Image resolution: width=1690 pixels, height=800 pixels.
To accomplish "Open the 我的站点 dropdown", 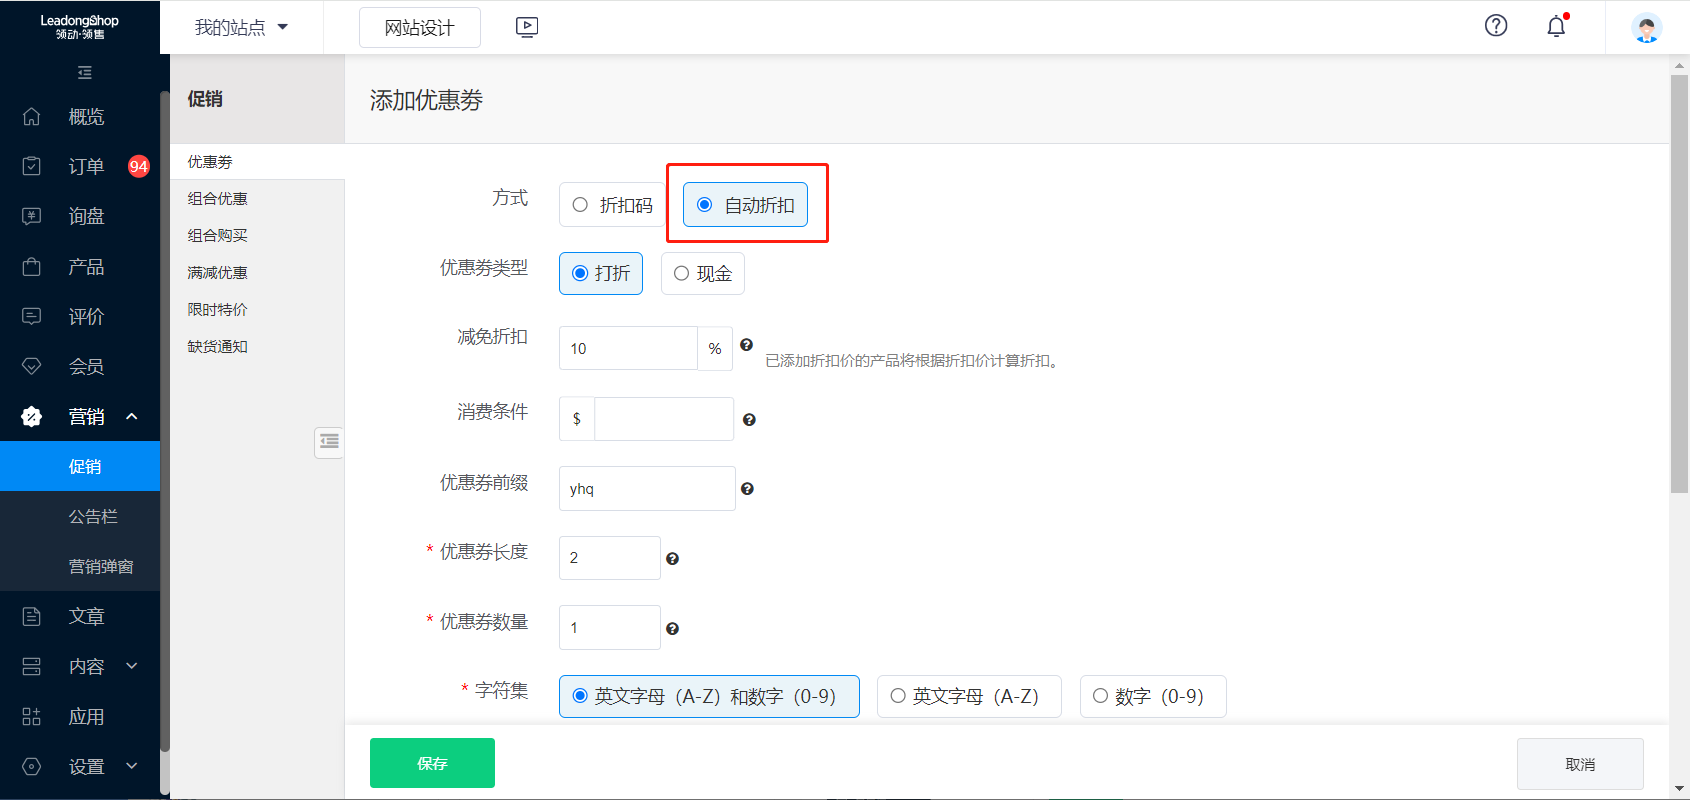I will coord(241,28).
